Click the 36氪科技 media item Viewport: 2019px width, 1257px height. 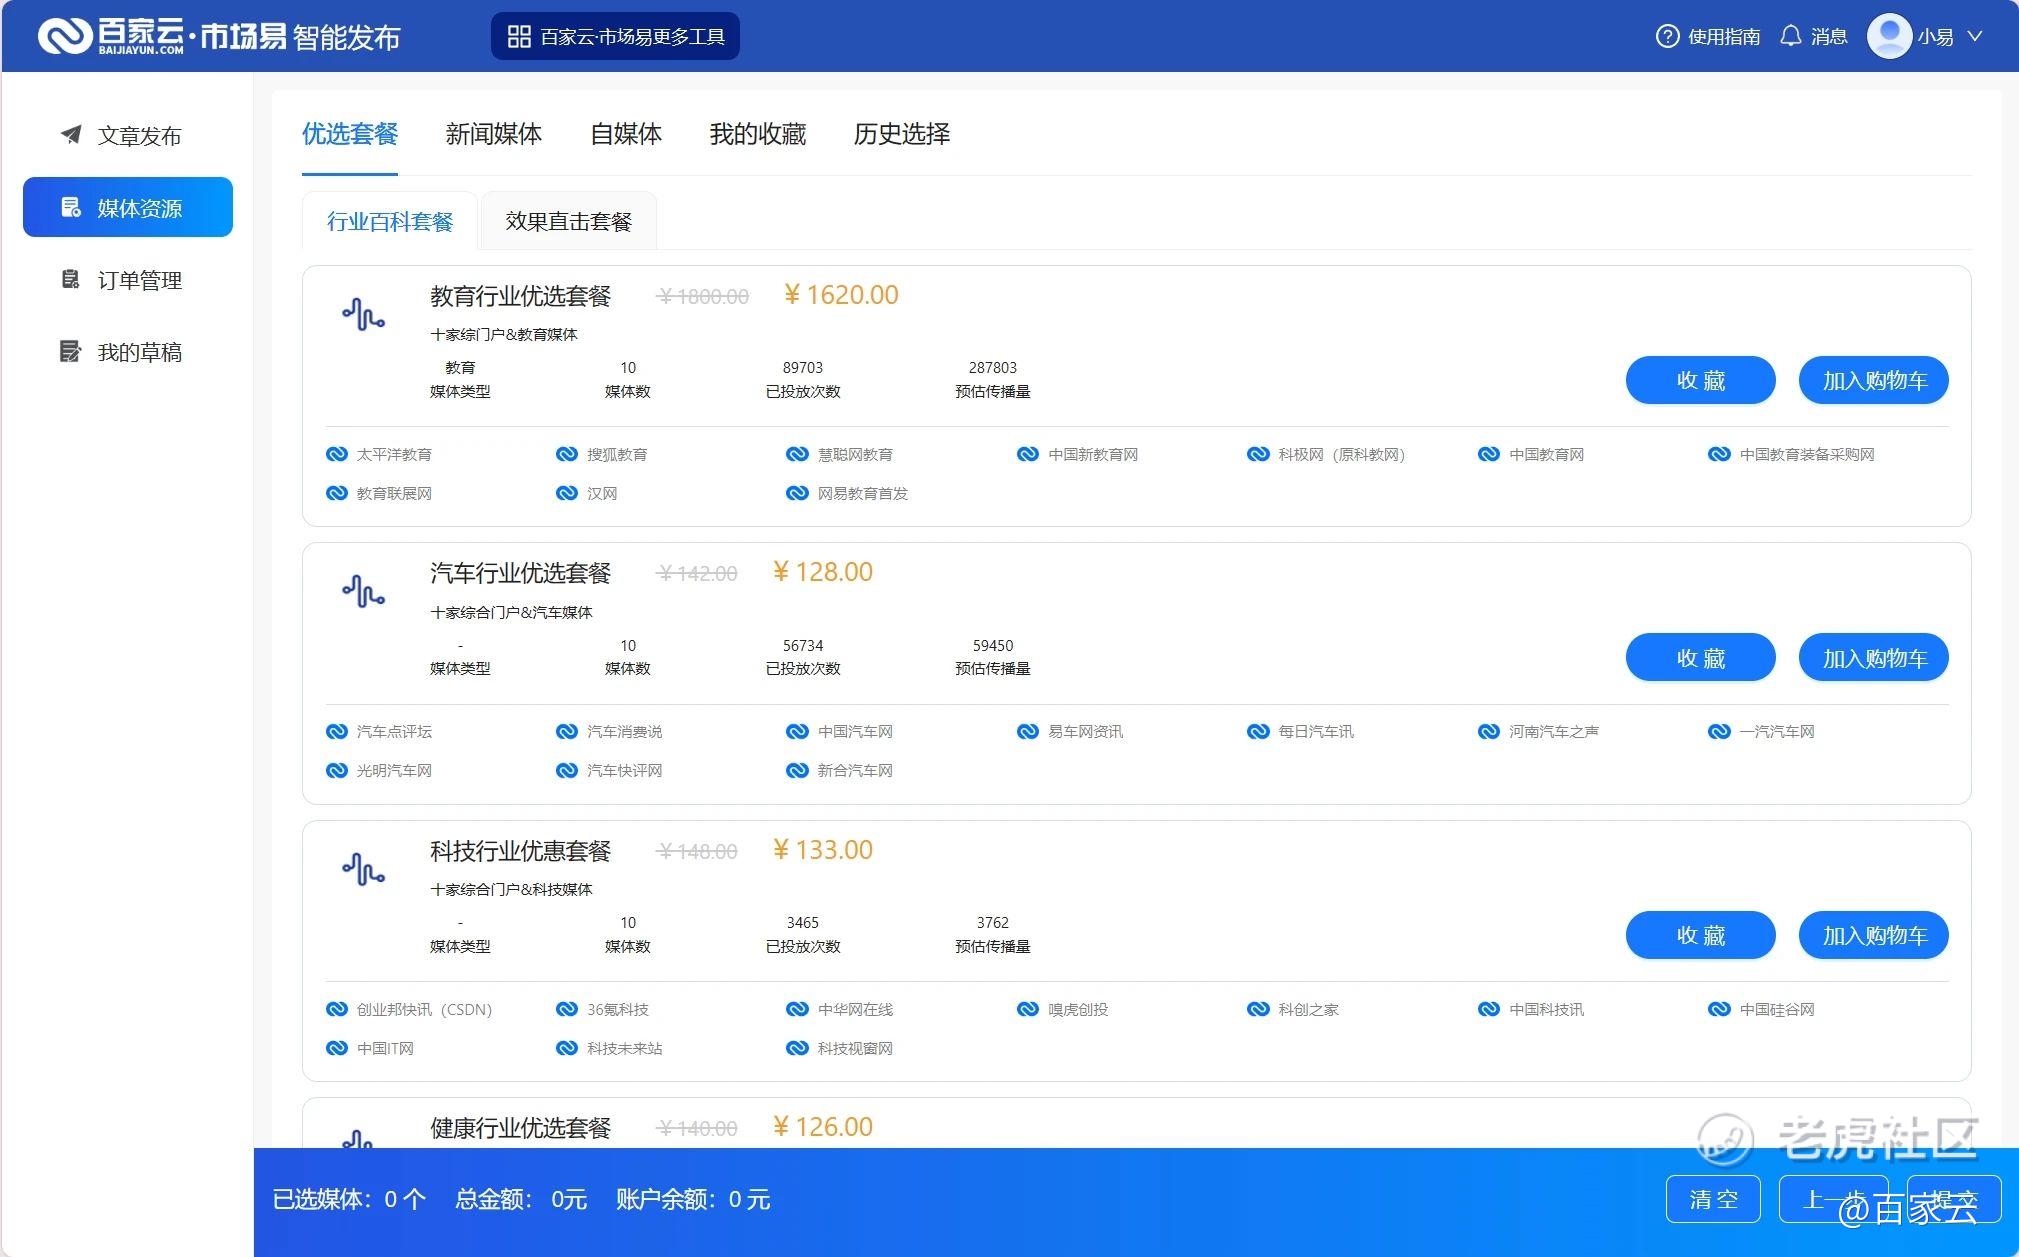pos(616,1010)
